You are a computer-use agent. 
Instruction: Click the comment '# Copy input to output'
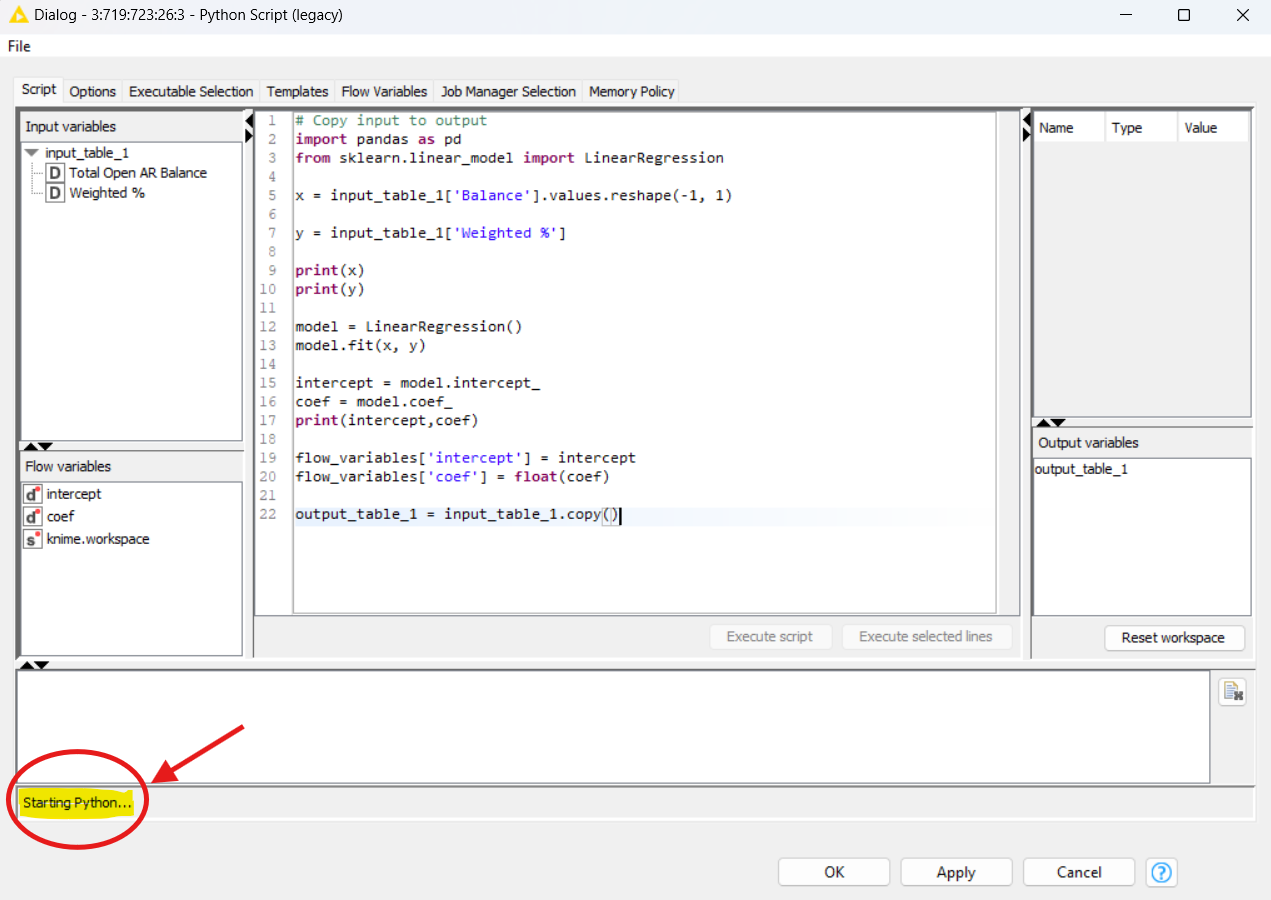coord(391,120)
